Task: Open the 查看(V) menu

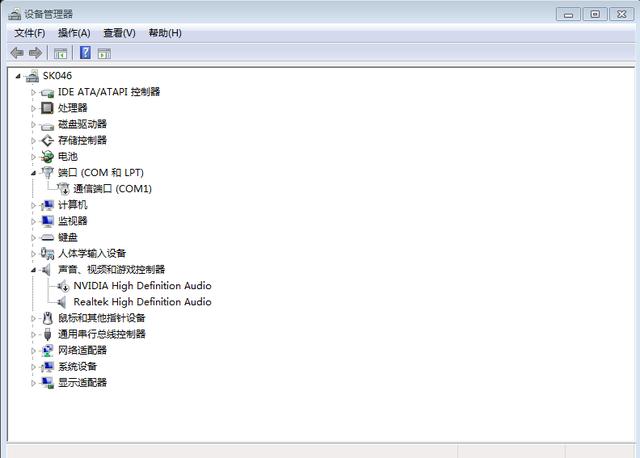Action: (119, 33)
